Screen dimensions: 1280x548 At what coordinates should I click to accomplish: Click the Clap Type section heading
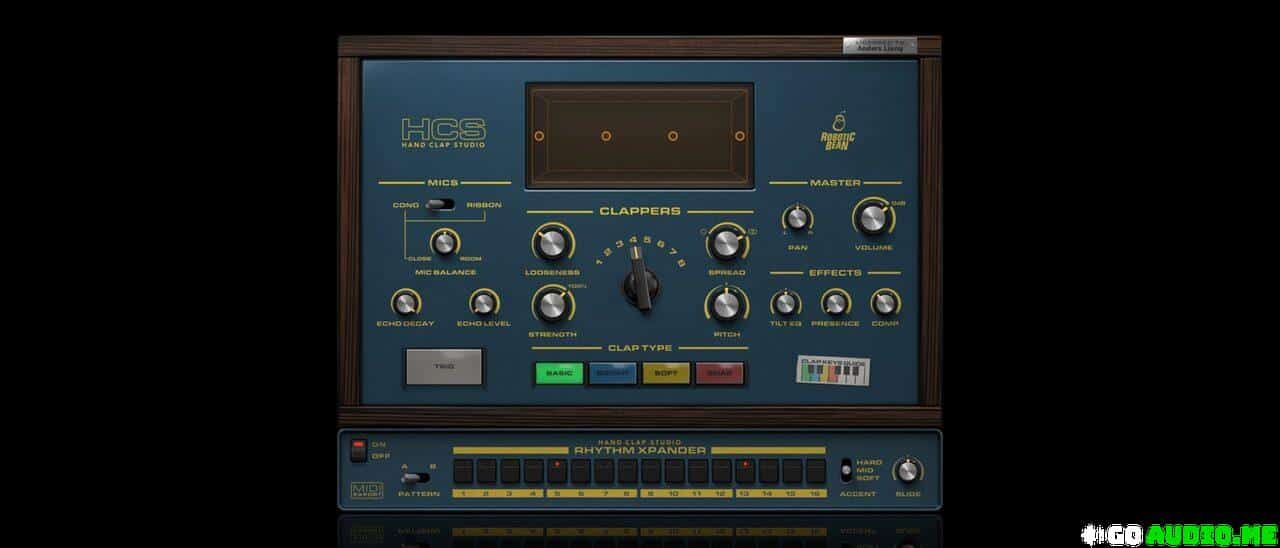pyautogui.click(x=640, y=348)
